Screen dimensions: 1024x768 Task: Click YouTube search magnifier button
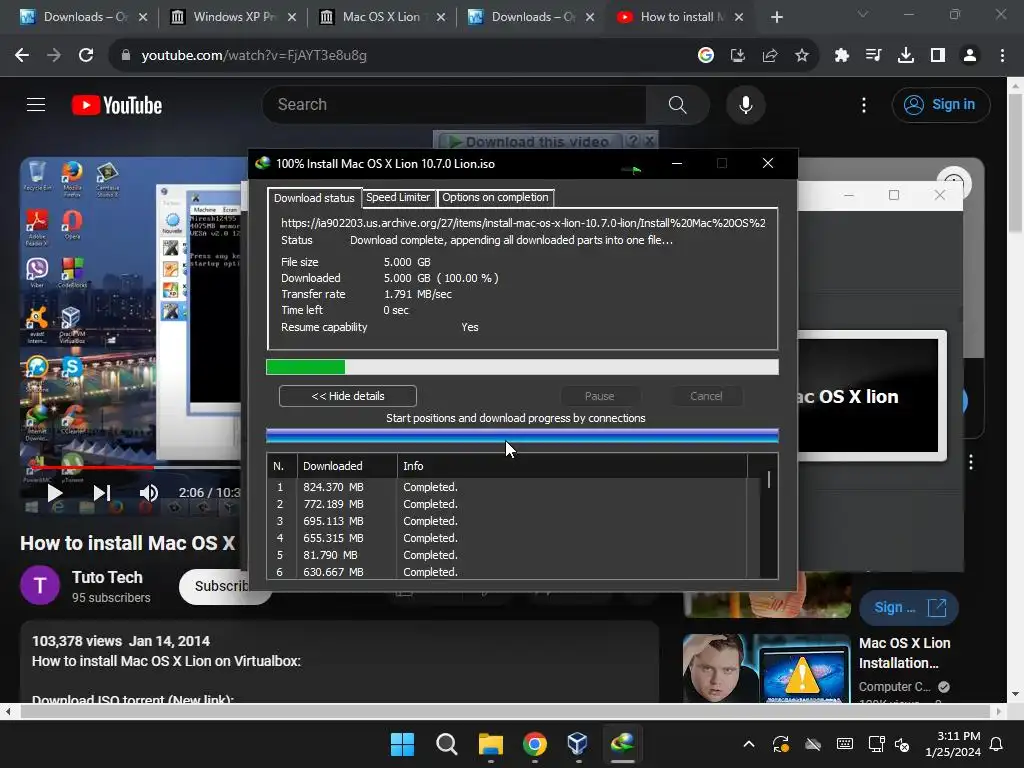677,104
